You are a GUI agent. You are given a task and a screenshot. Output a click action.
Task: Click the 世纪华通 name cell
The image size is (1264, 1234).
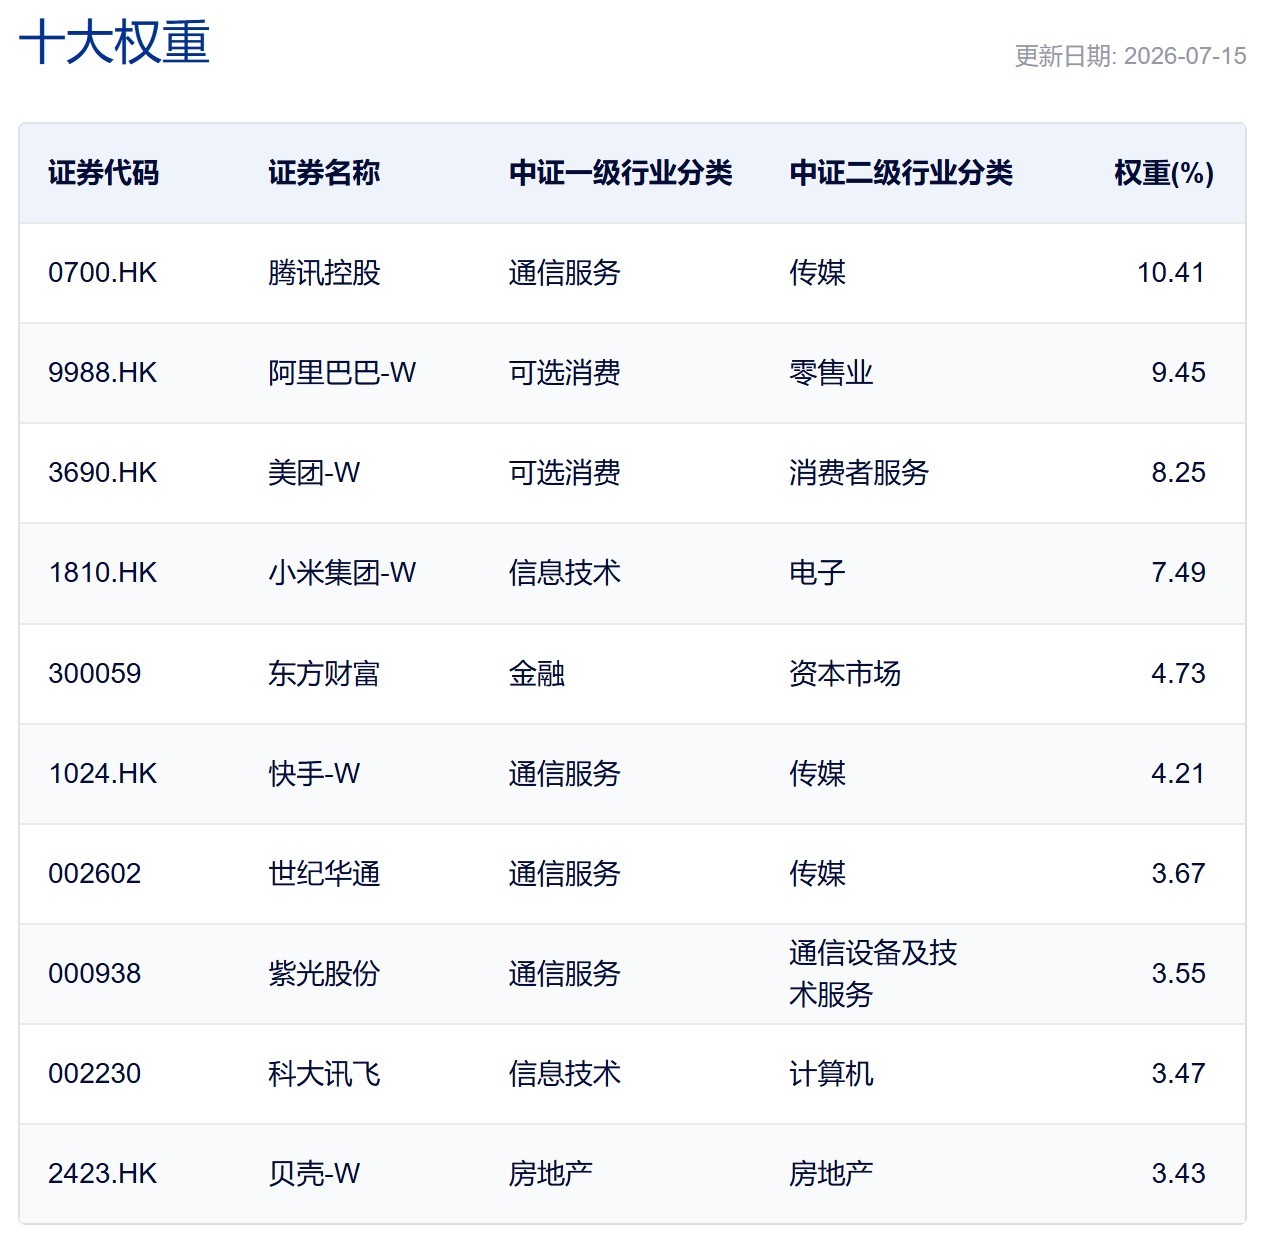[x=324, y=874]
